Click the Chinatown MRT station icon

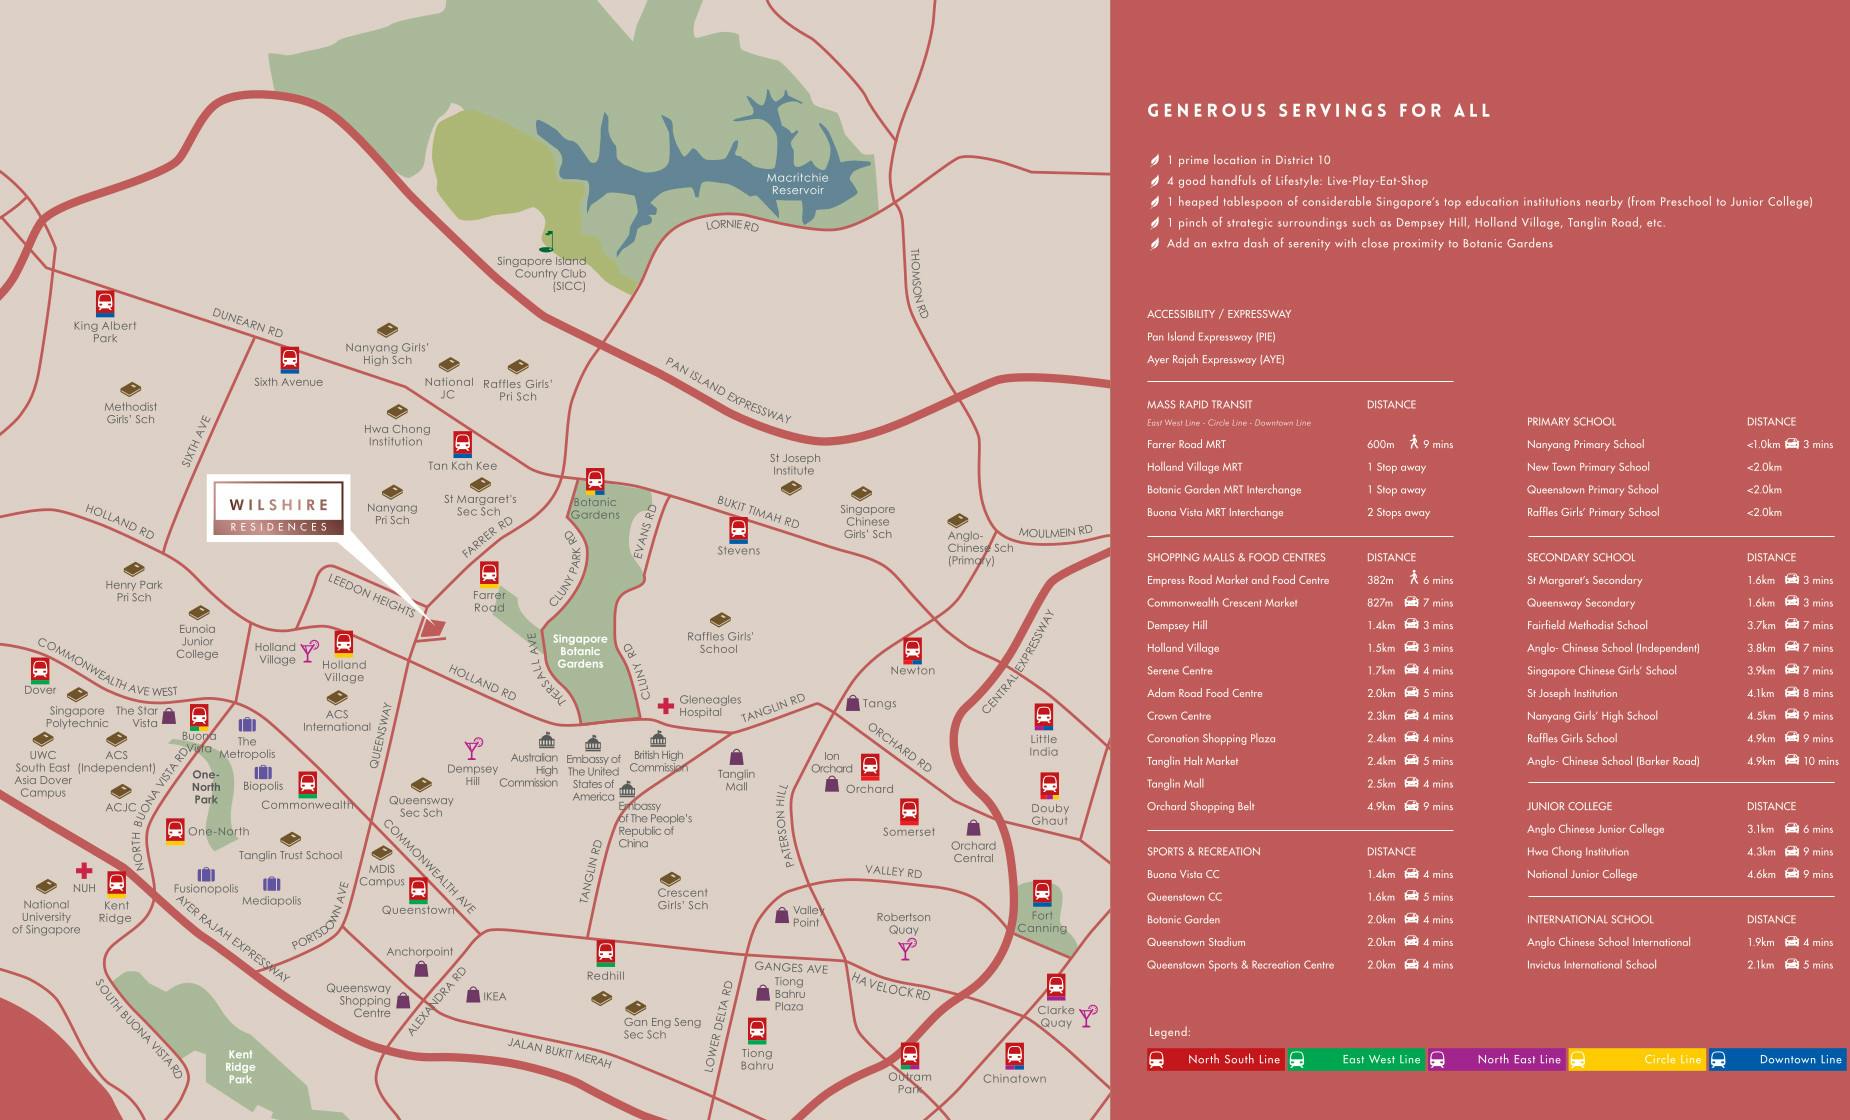tap(1014, 1056)
